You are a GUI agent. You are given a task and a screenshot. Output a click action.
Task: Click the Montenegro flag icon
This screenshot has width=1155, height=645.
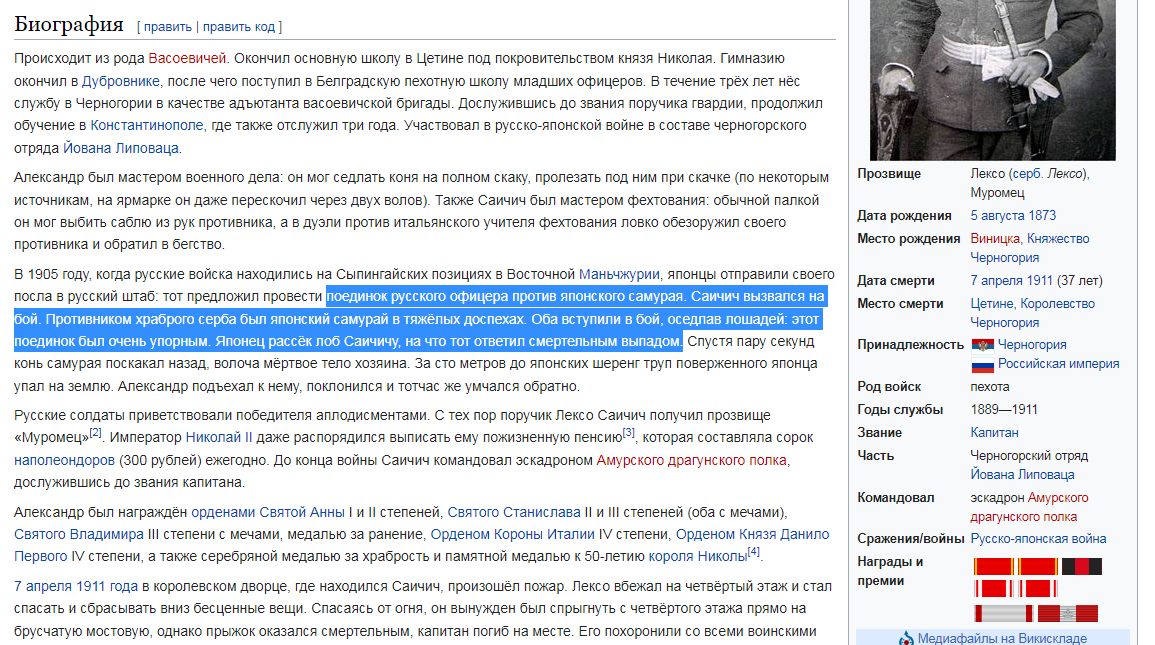(x=983, y=345)
